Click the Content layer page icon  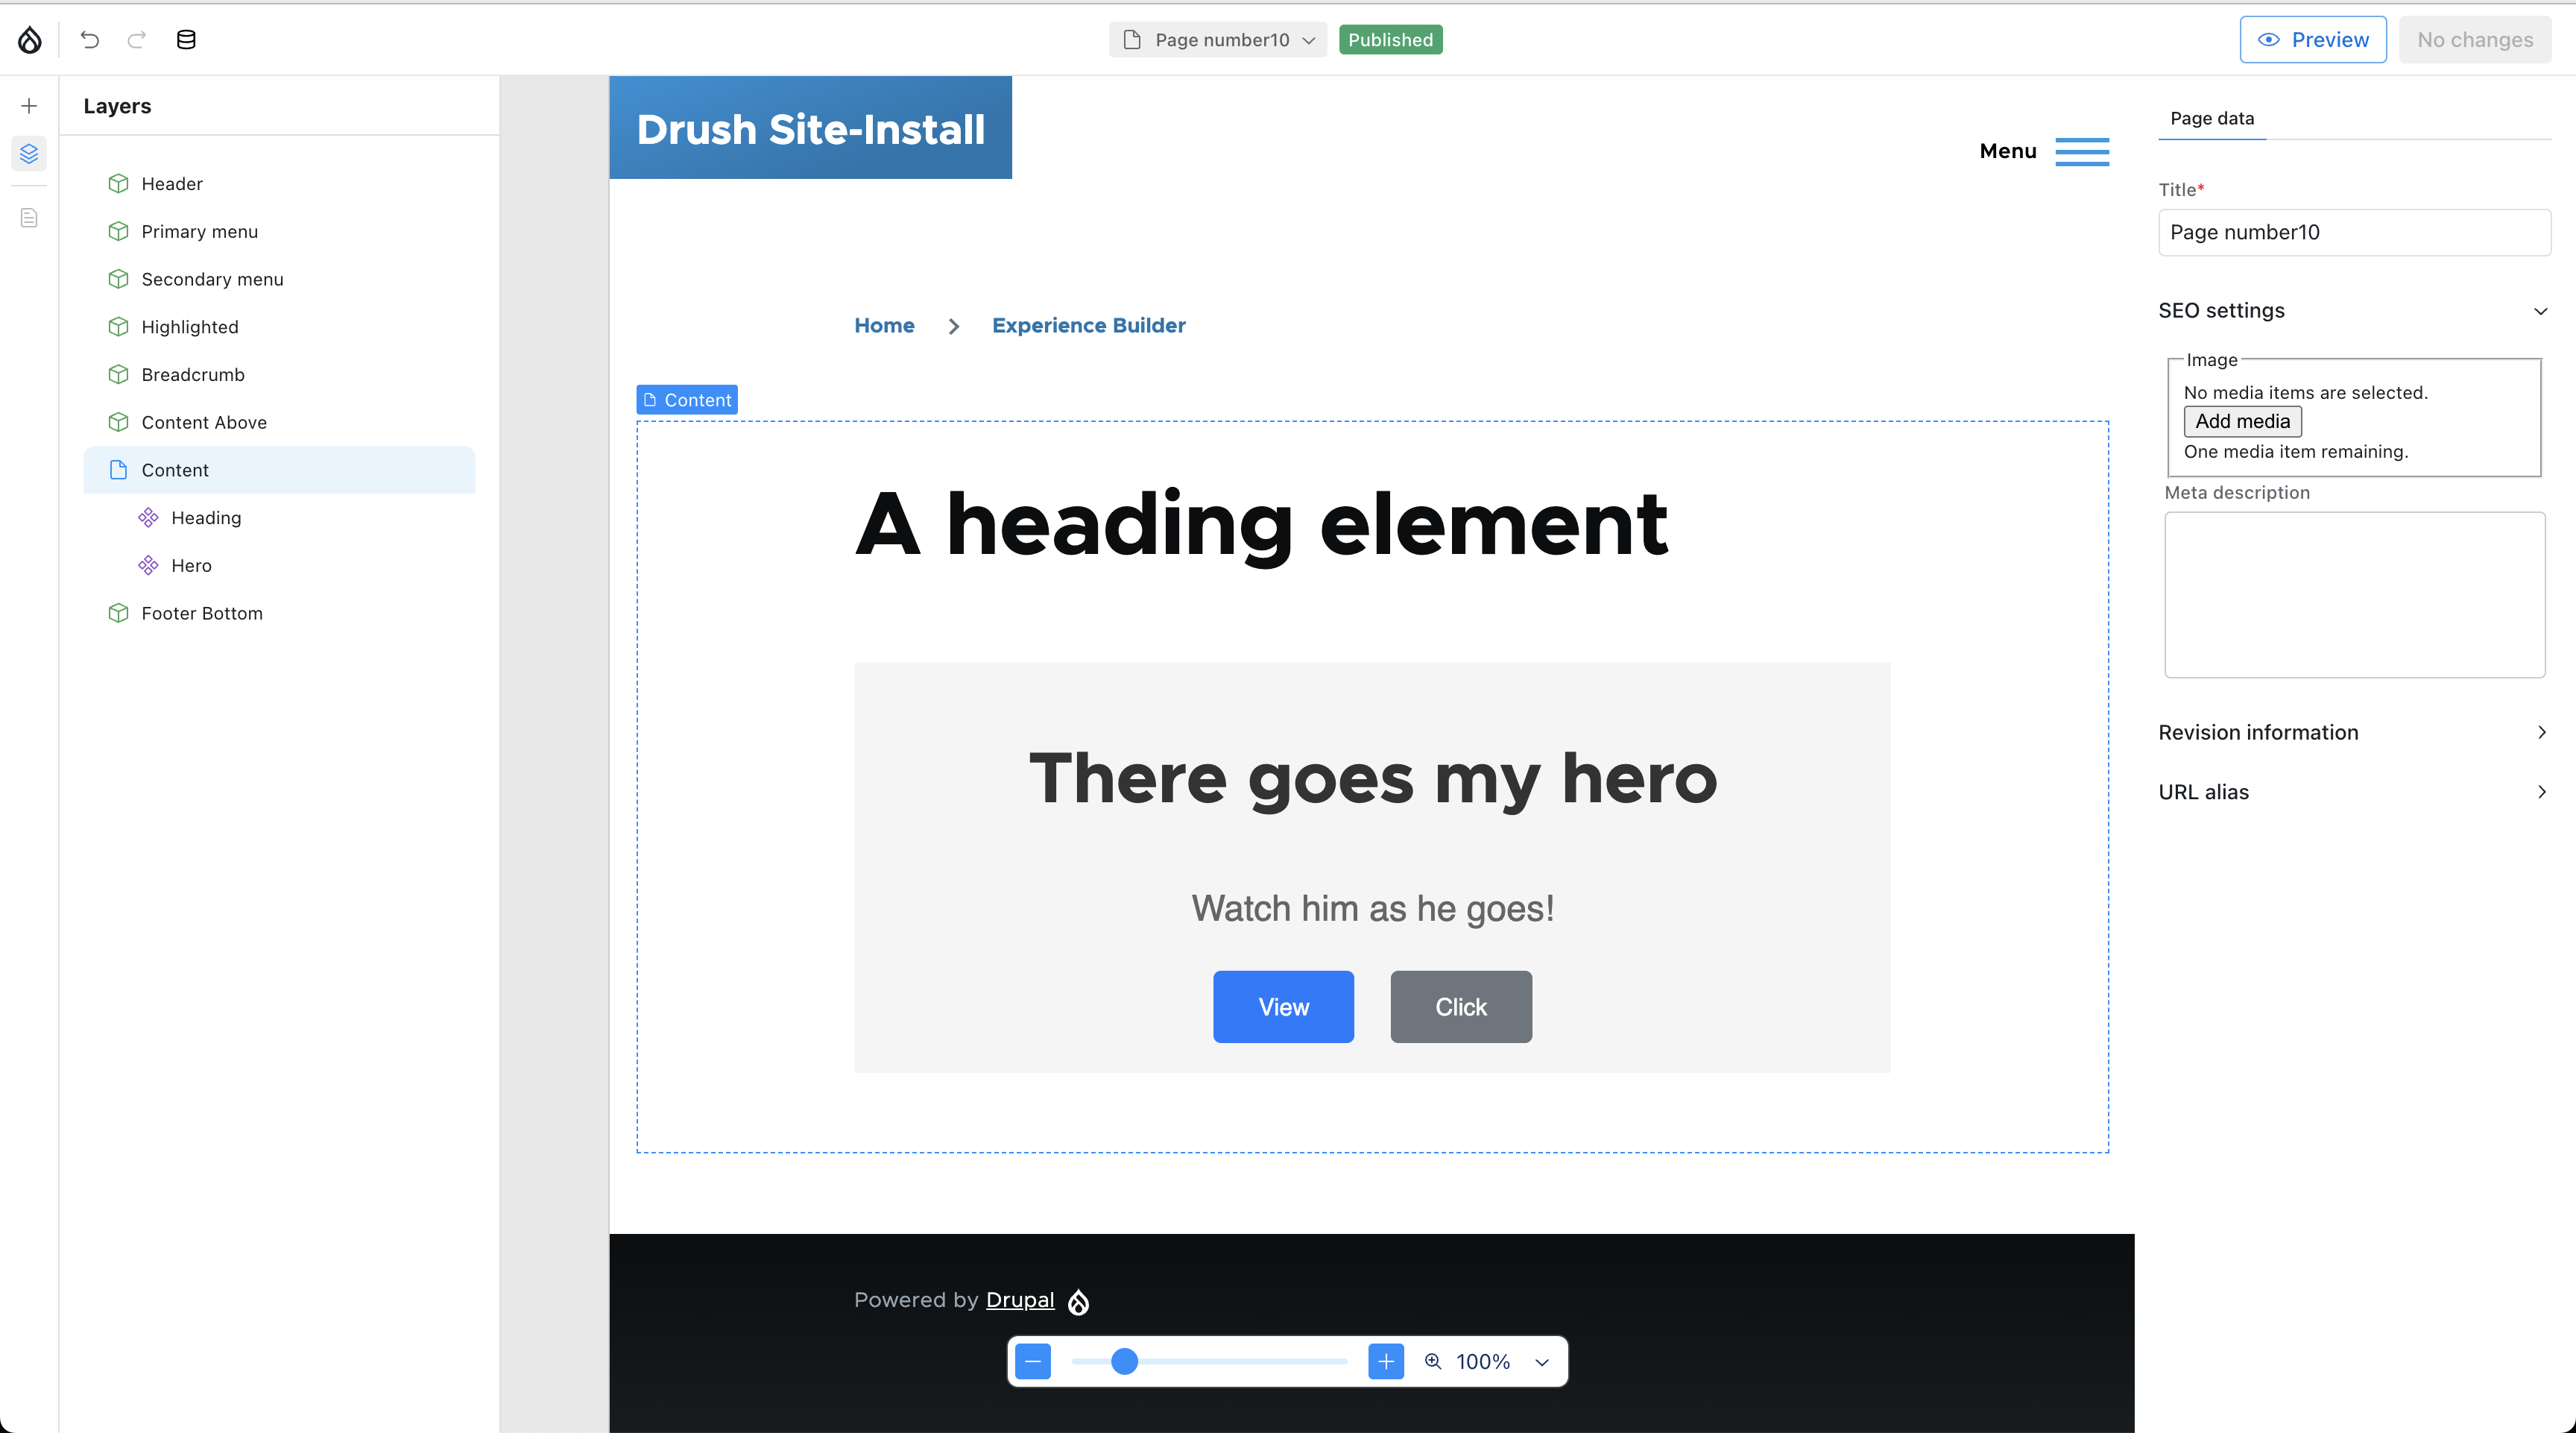pyautogui.click(x=119, y=470)
